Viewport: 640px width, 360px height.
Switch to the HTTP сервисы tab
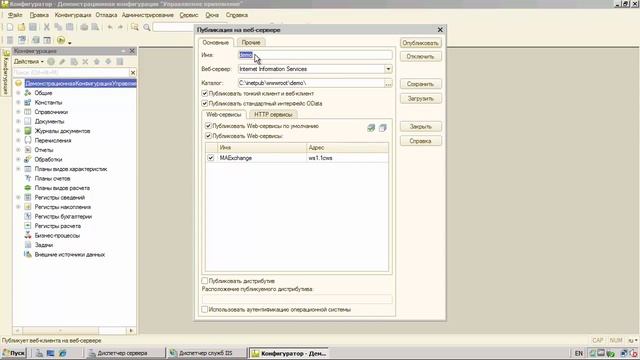coord(273,115)
